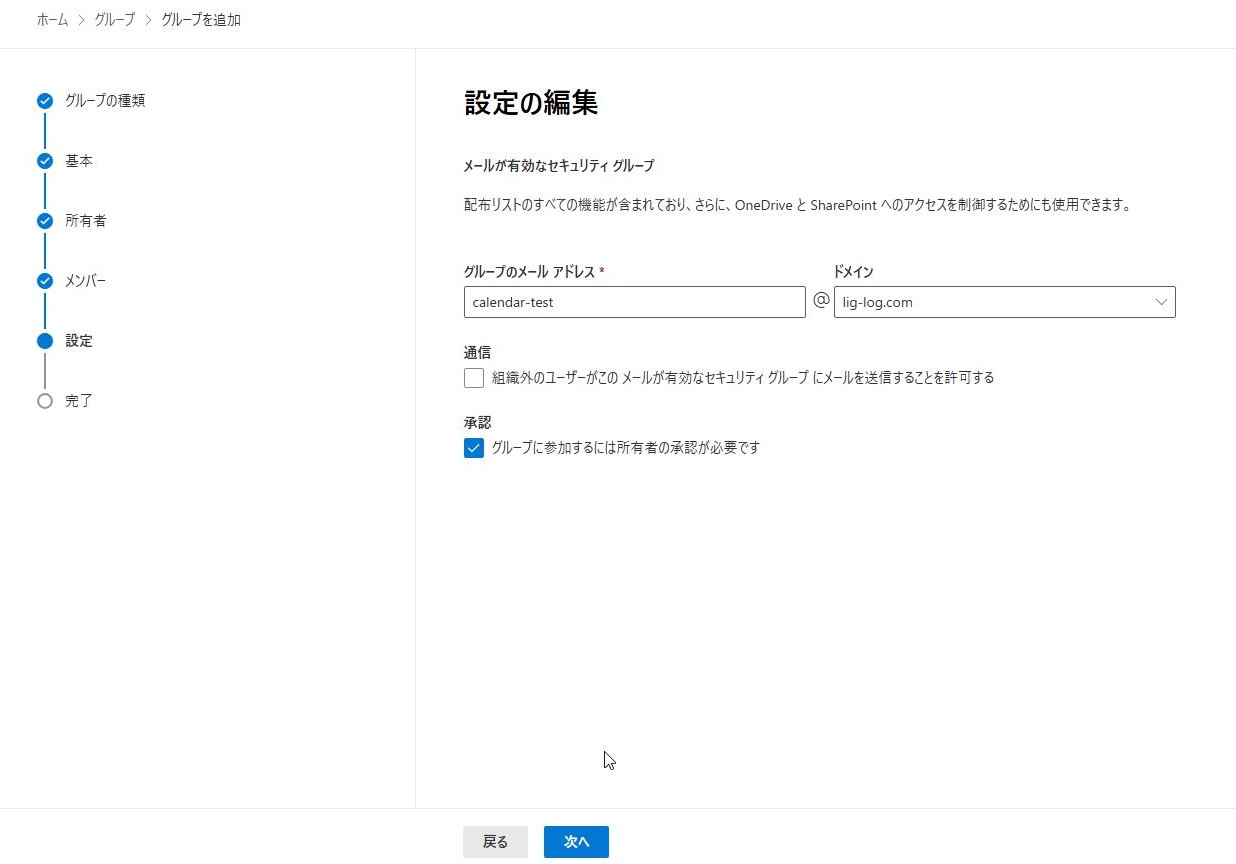Go to ホーム breadcrumb
Image resolution: width=1236 pixels, height=864 pixels.
[52, 20]
